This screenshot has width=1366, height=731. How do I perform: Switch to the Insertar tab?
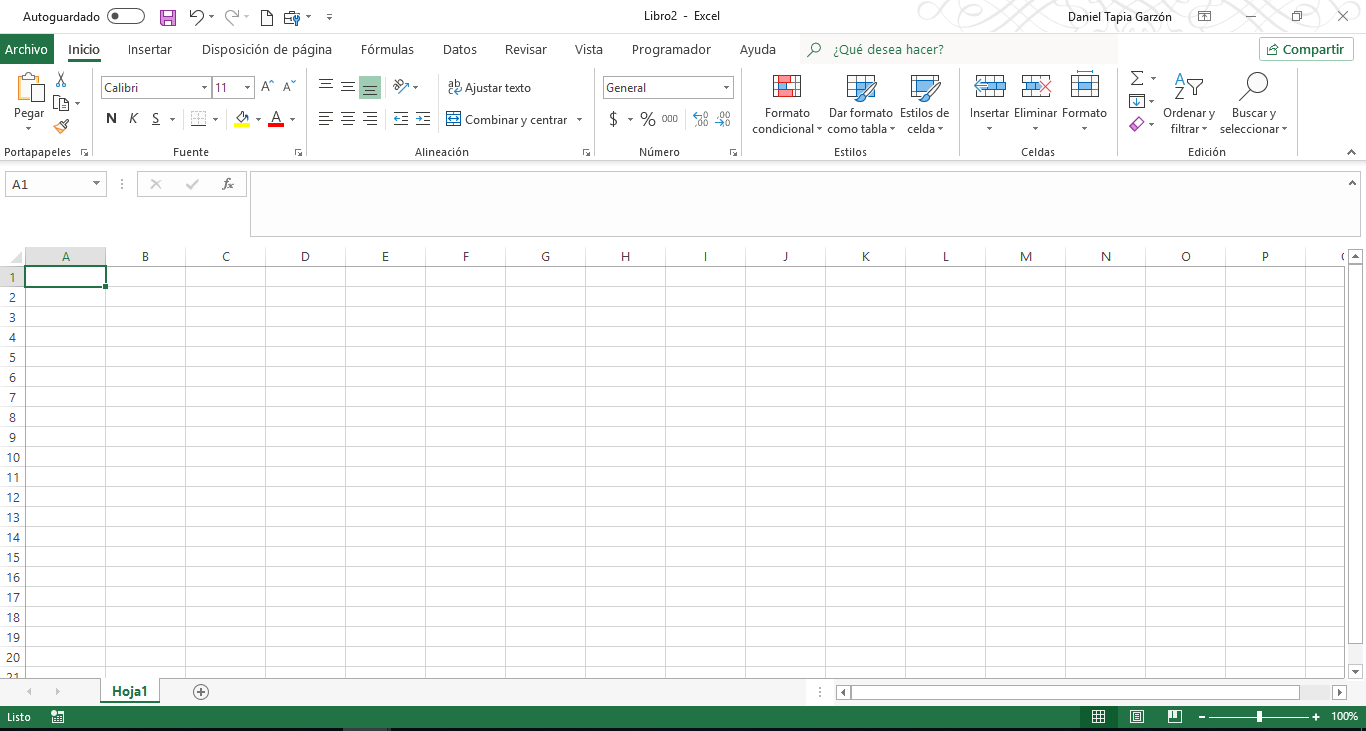point(150,49)
